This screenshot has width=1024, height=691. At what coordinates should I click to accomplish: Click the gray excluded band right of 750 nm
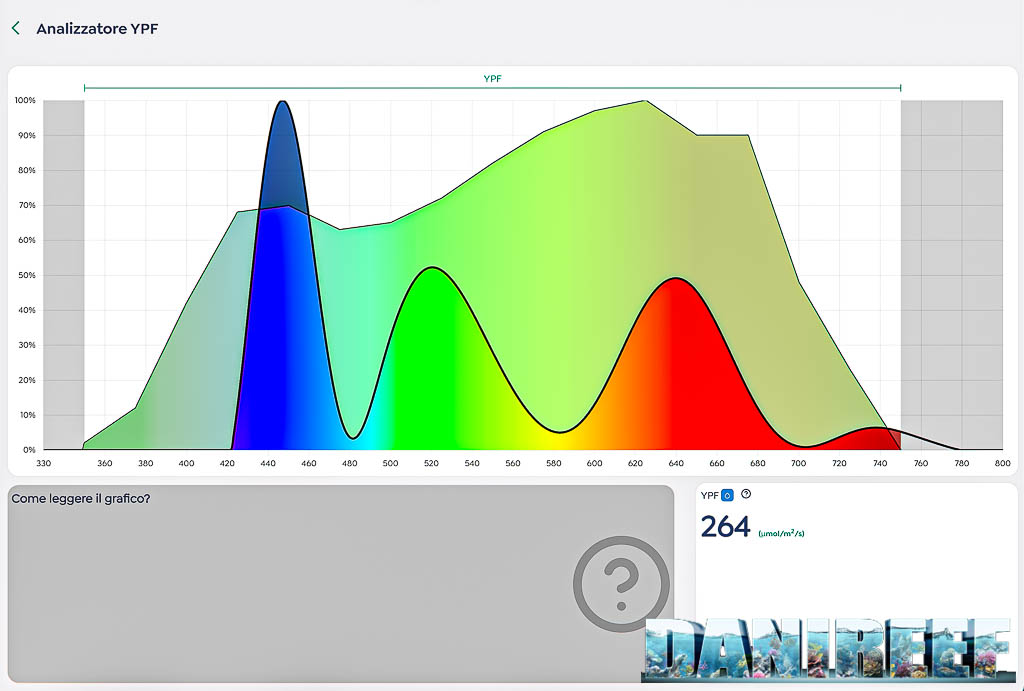tap(950, 270)
